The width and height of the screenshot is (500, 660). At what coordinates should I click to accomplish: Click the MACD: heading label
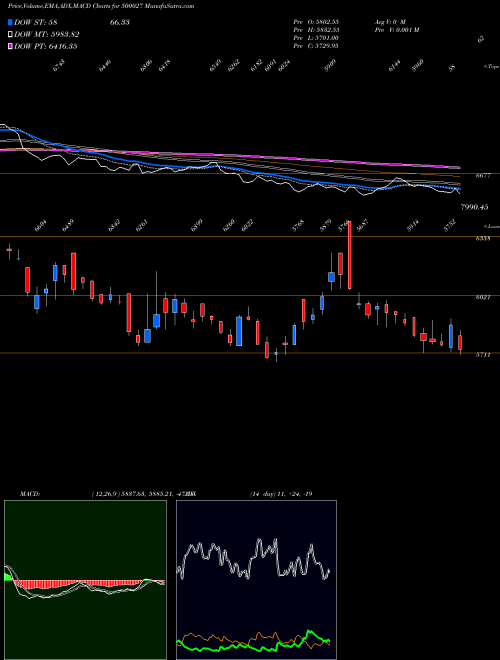[30, 494]
